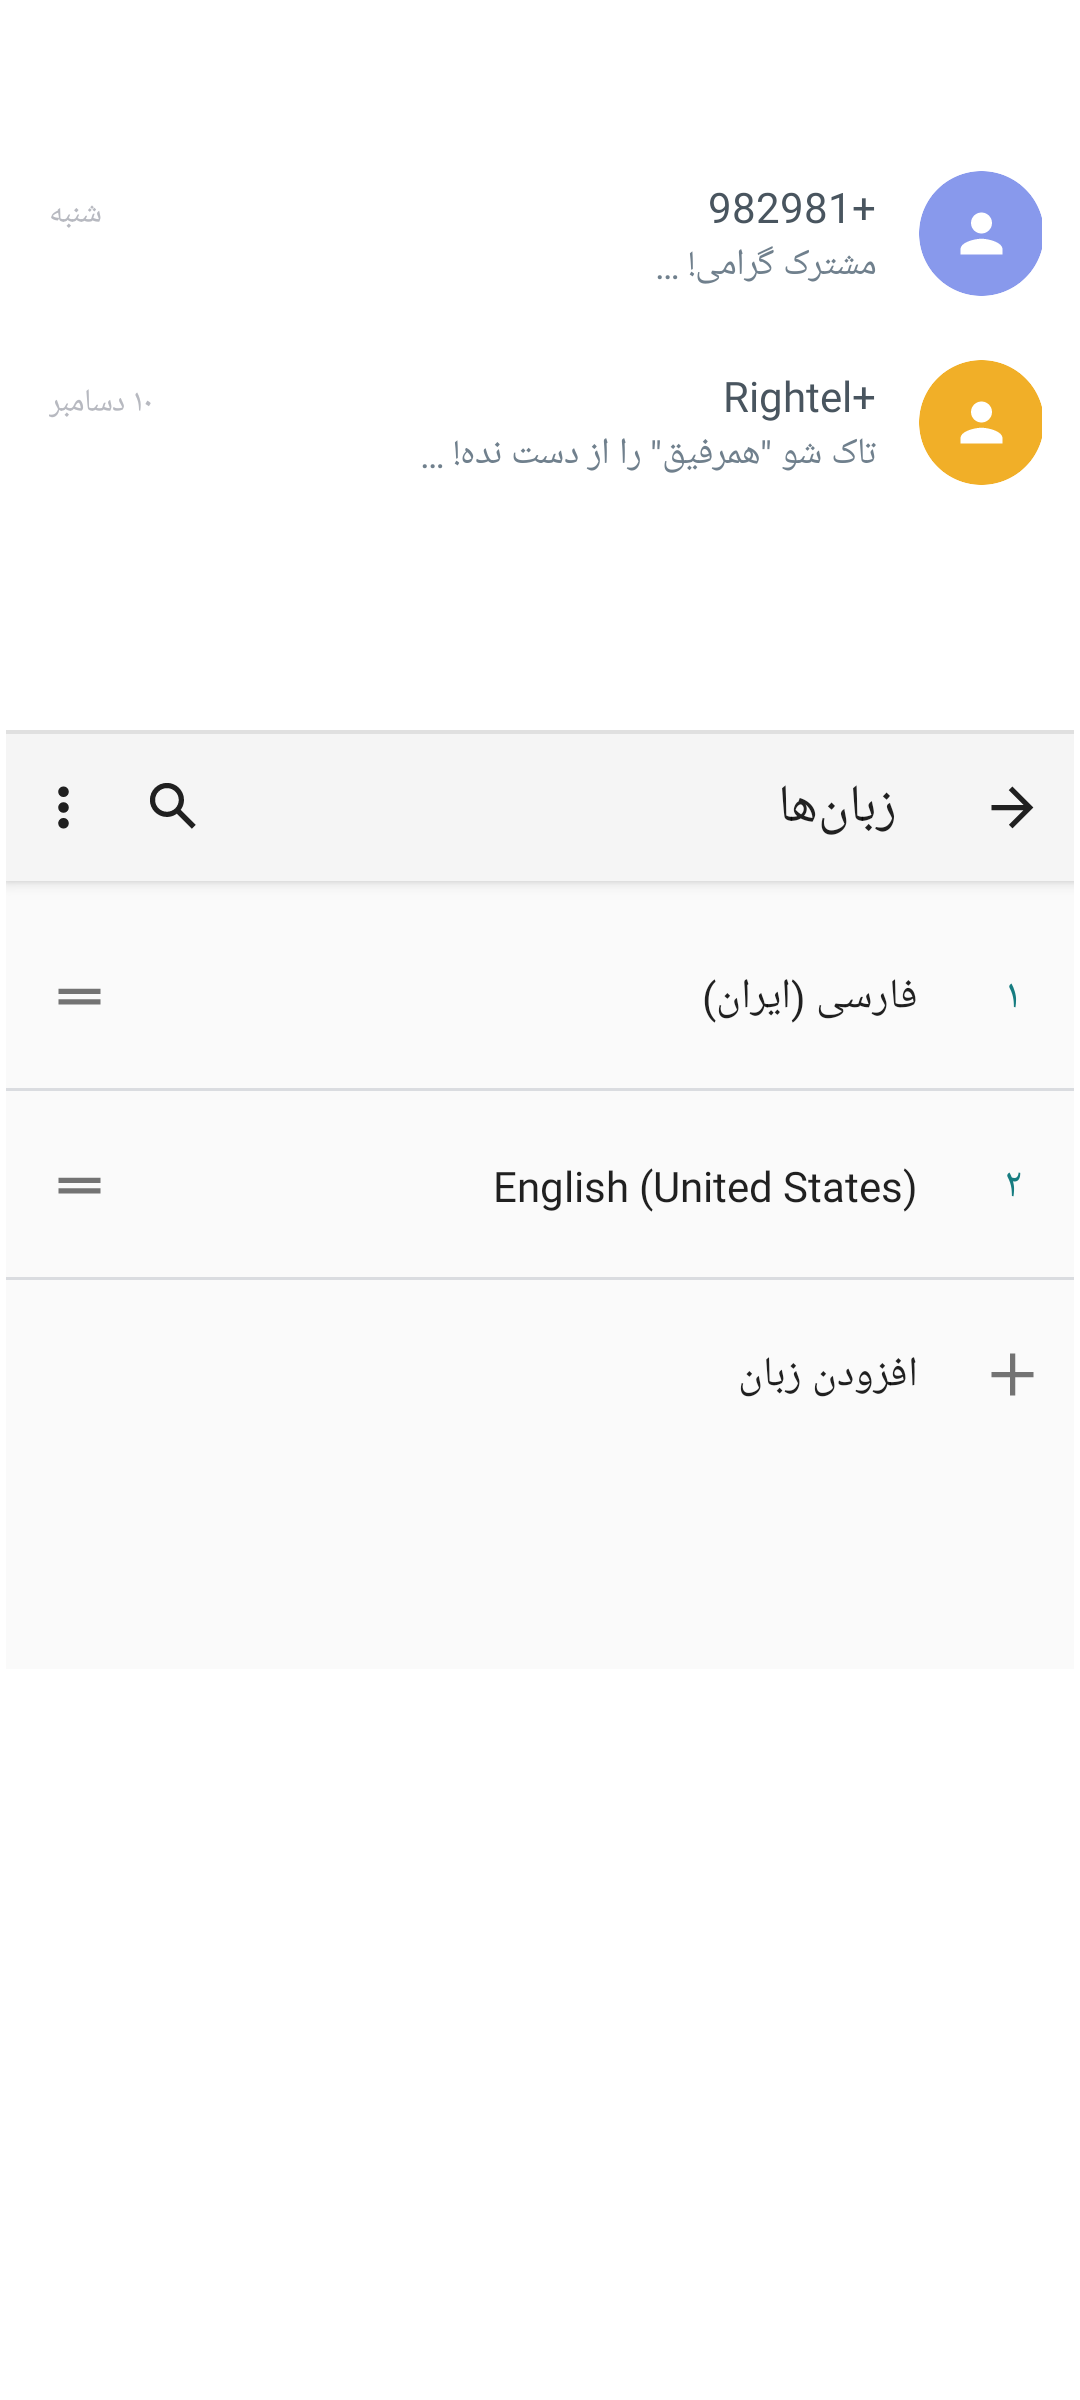Select the فارسی (ایران) language entry

pyautogui.click(x=810, y=996)
